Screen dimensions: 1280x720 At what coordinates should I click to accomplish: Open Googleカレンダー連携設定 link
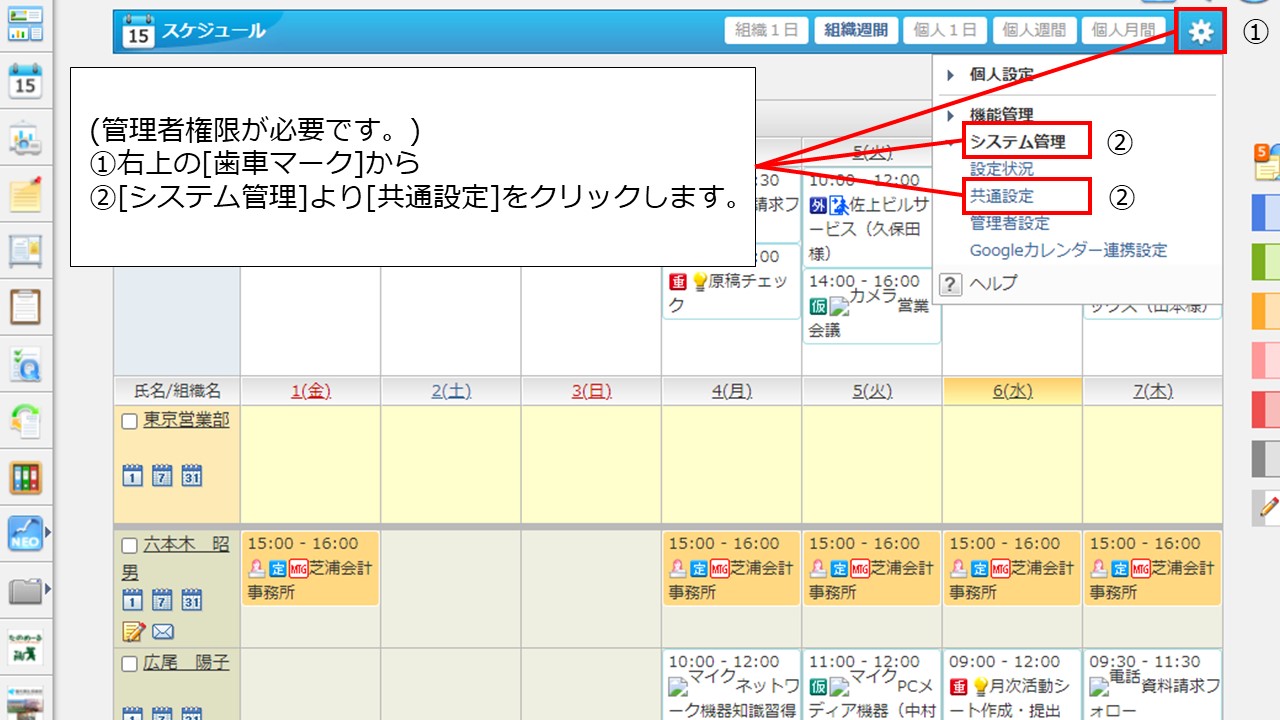1068,250
